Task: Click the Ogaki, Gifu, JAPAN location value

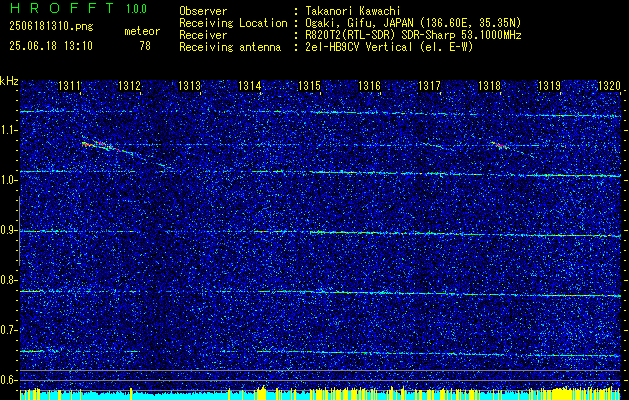Action: [413, 23]
